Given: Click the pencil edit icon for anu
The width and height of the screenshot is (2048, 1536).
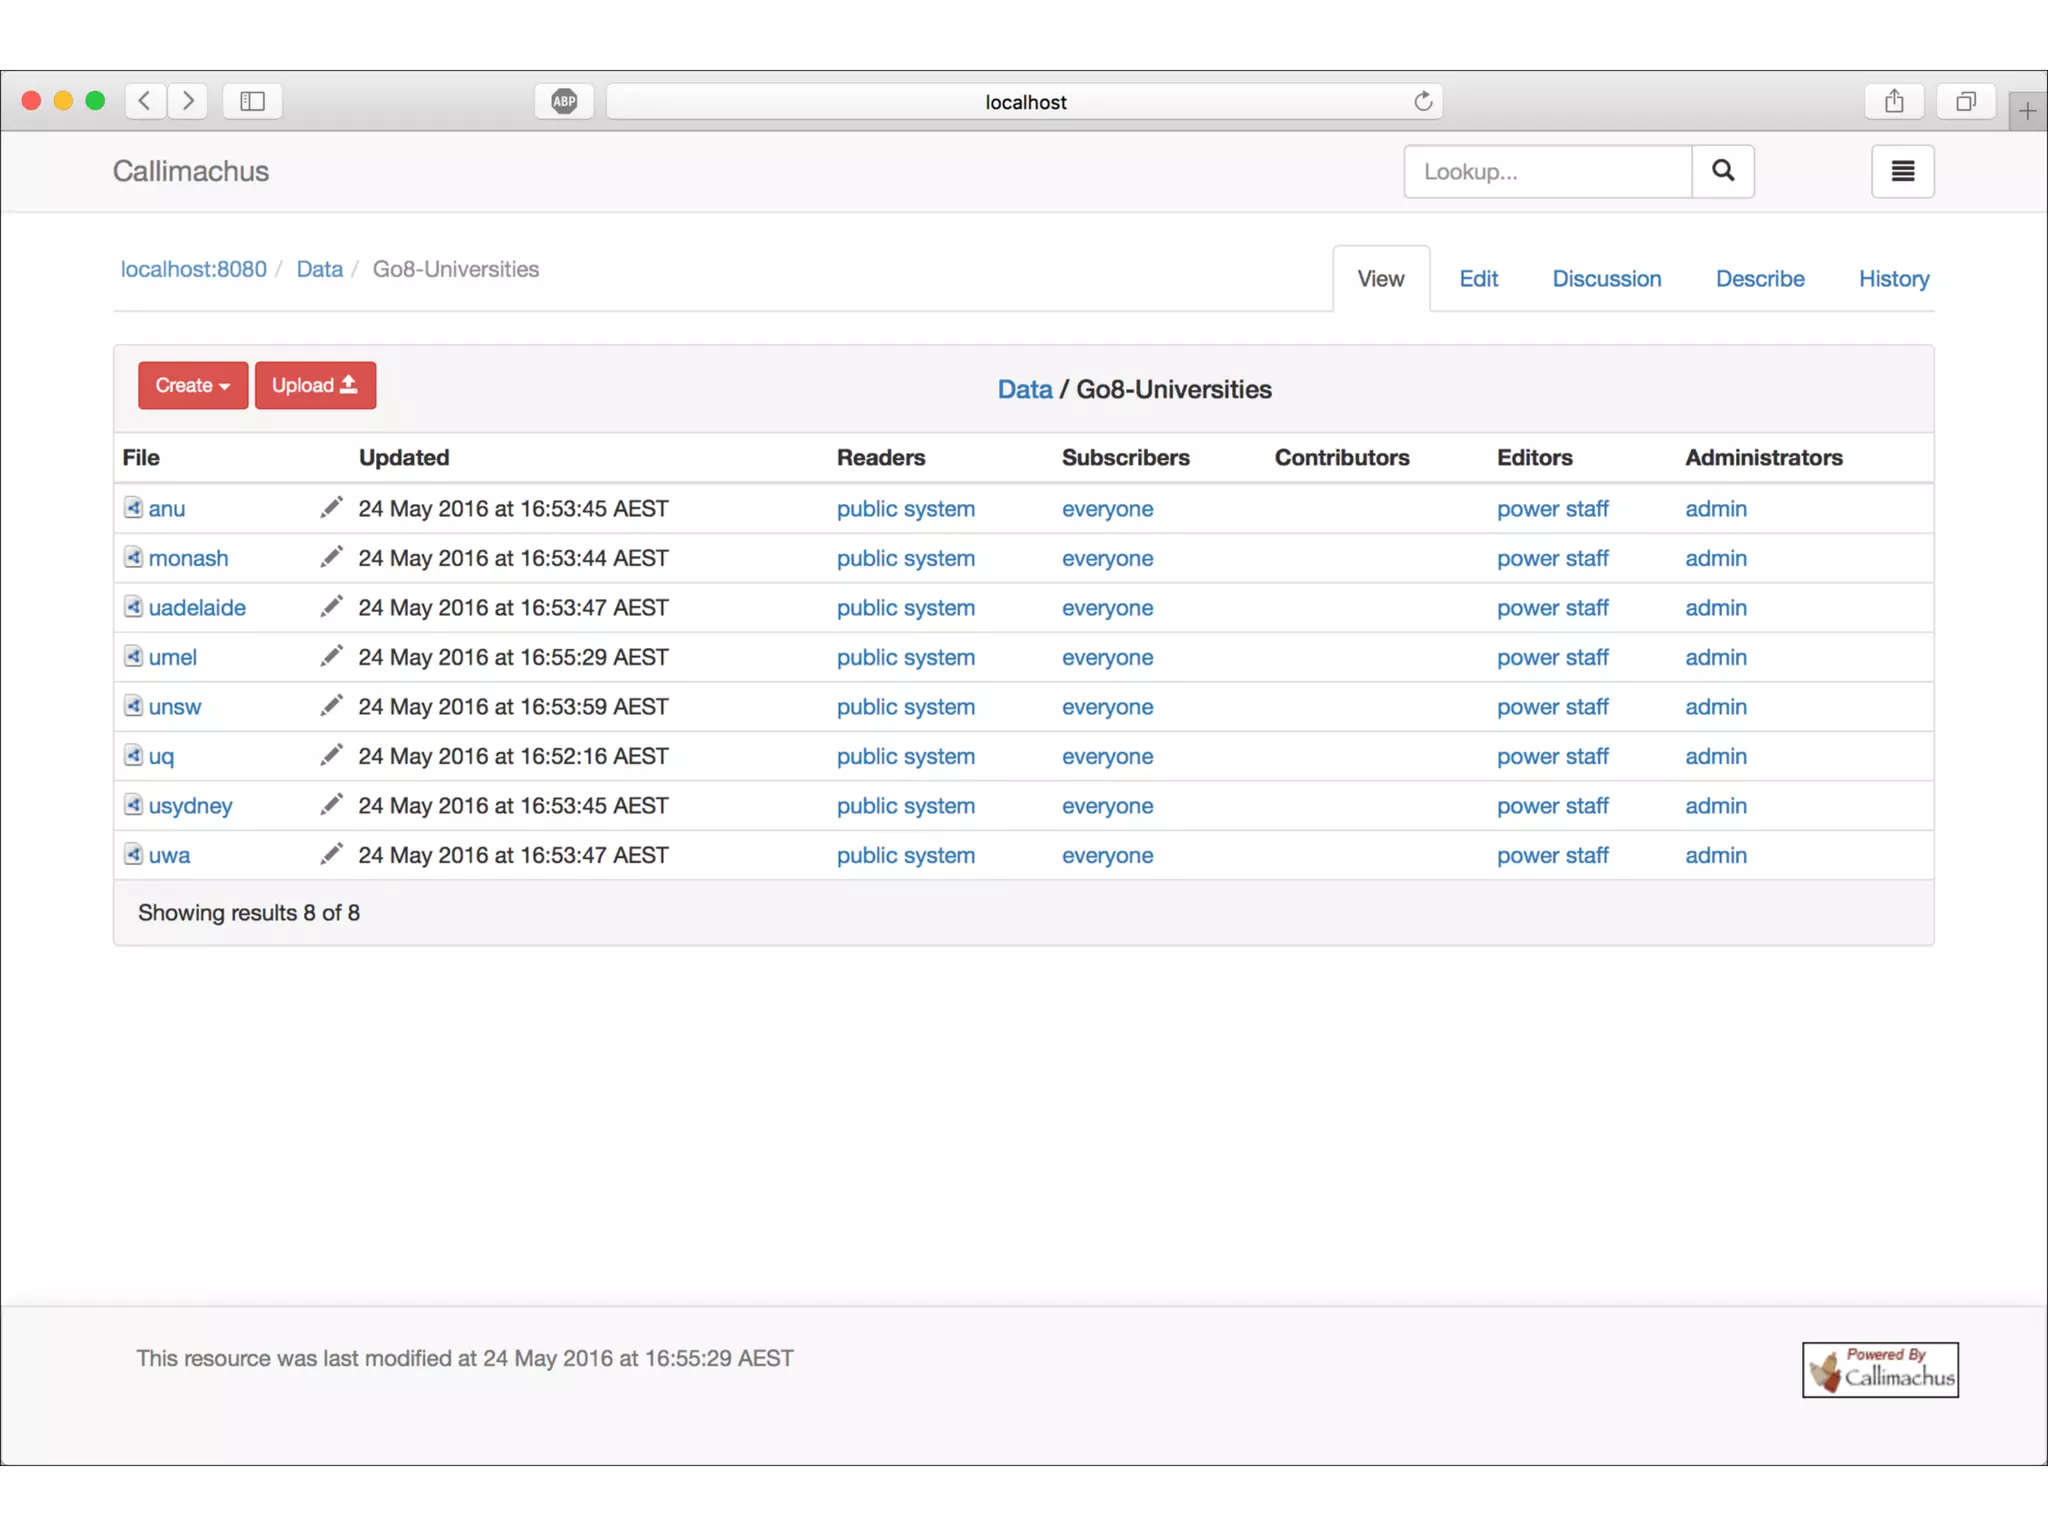Looking at the screenshot, I should pyautogui.click(x=331, y=508).
